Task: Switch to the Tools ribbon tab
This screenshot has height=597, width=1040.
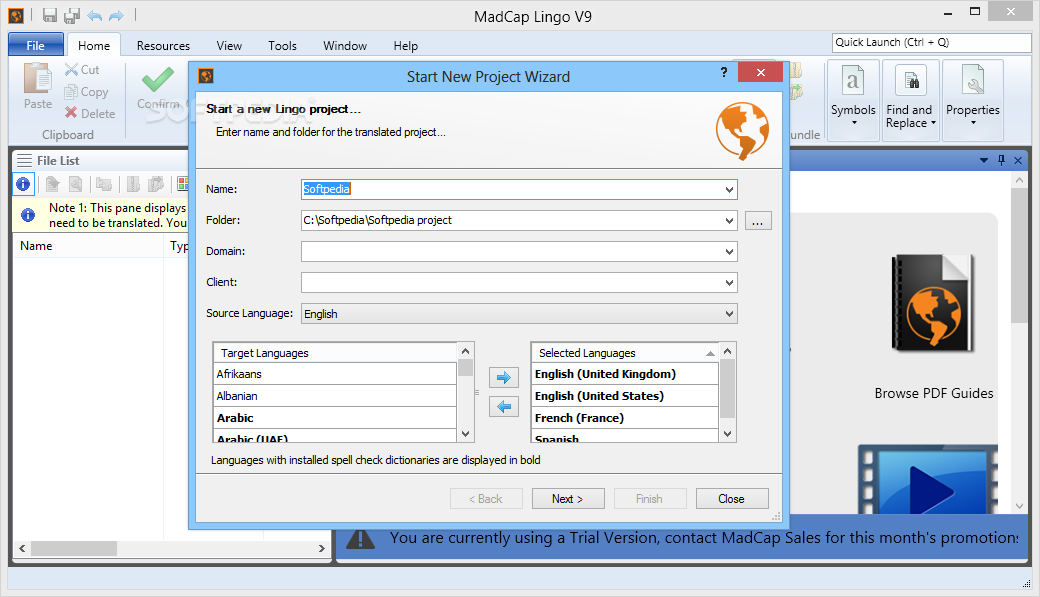Action: point(283,46)
